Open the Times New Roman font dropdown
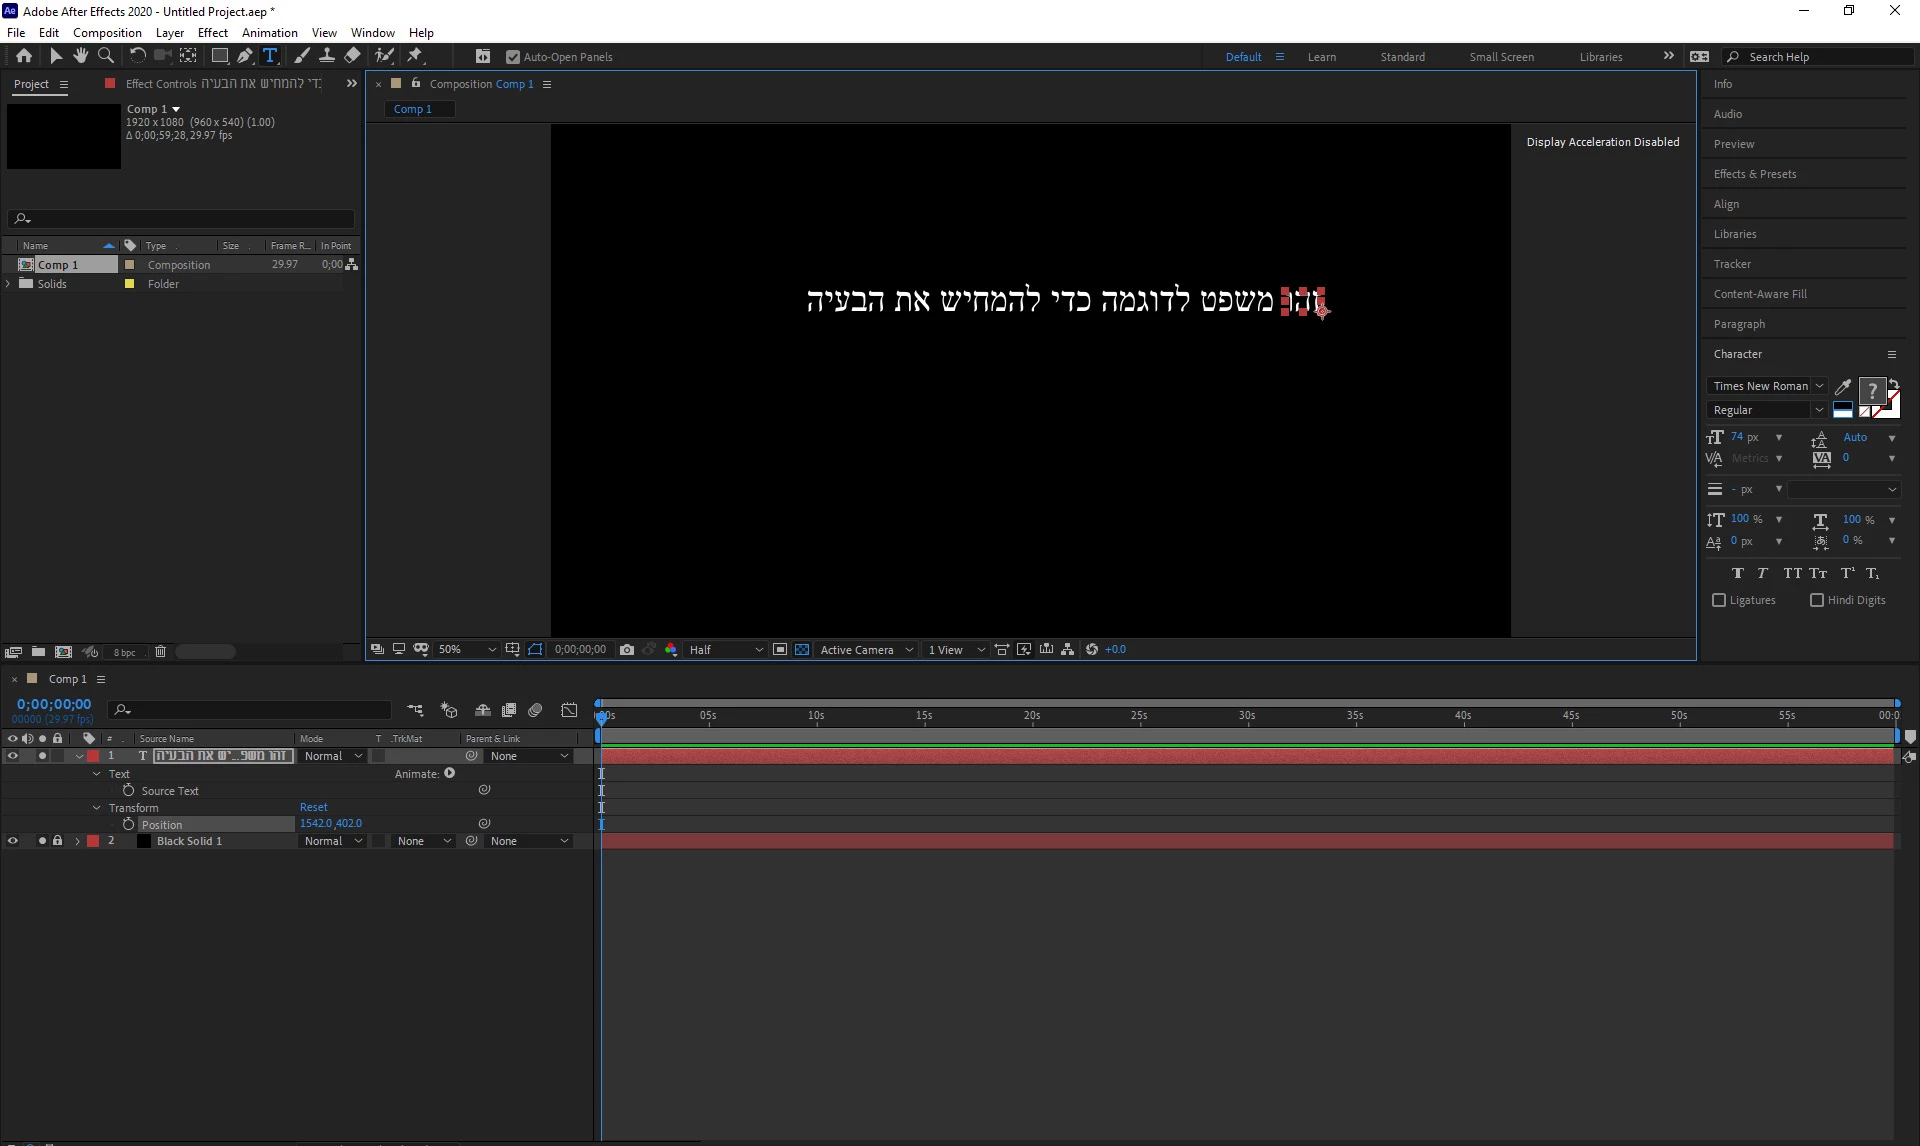Viewport: 1920px width, 1146px height. [x=1819, y=386]
